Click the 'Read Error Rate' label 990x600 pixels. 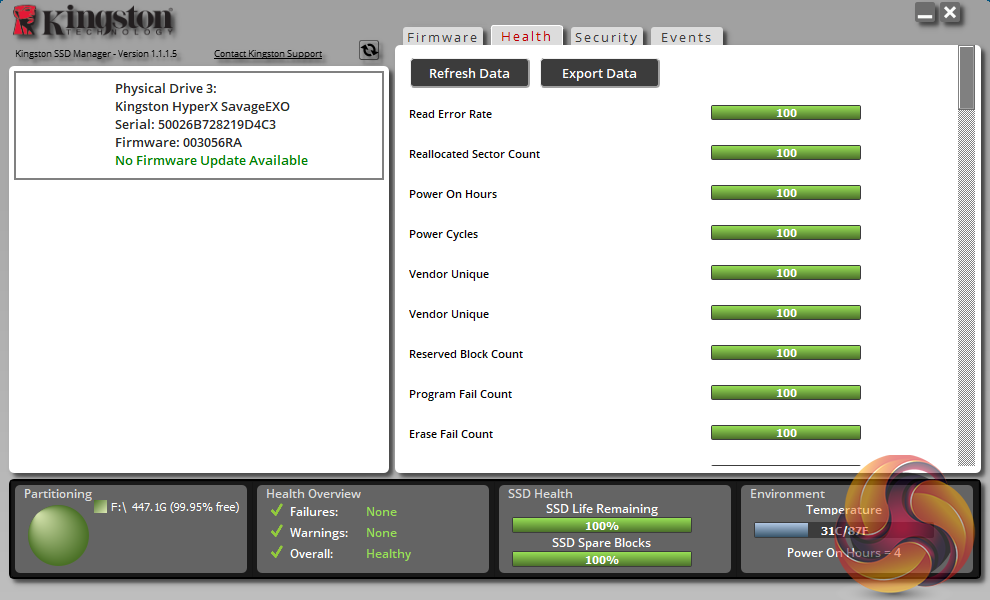(x=450, y=114)
